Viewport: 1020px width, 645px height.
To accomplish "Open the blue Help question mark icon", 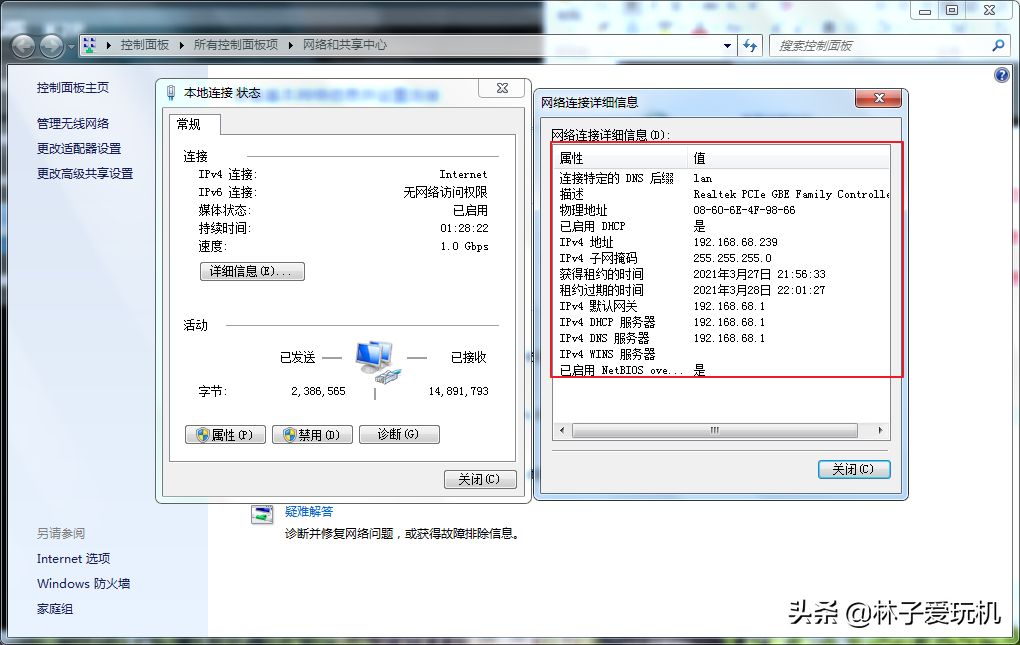I will [1002, 75].
